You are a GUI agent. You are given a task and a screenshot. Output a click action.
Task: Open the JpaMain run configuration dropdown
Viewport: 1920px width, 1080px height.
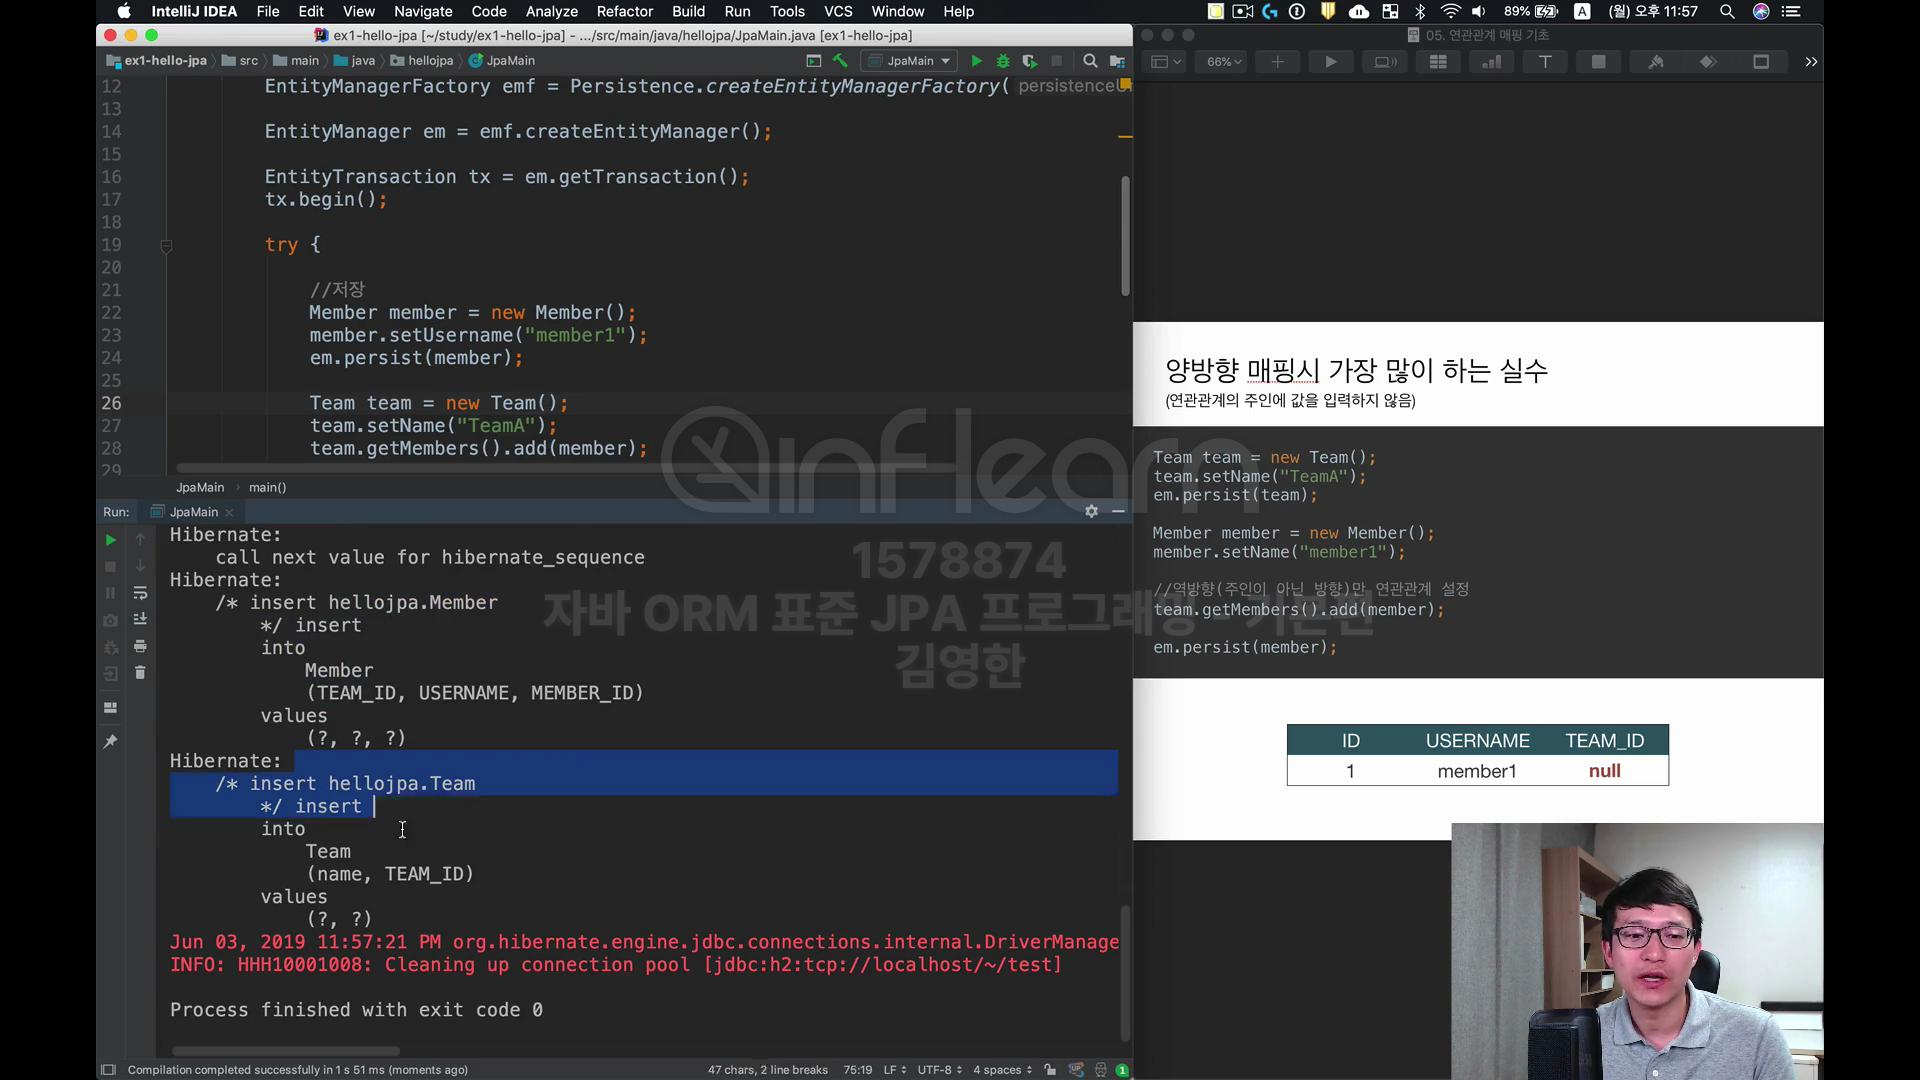coord(910,61)
